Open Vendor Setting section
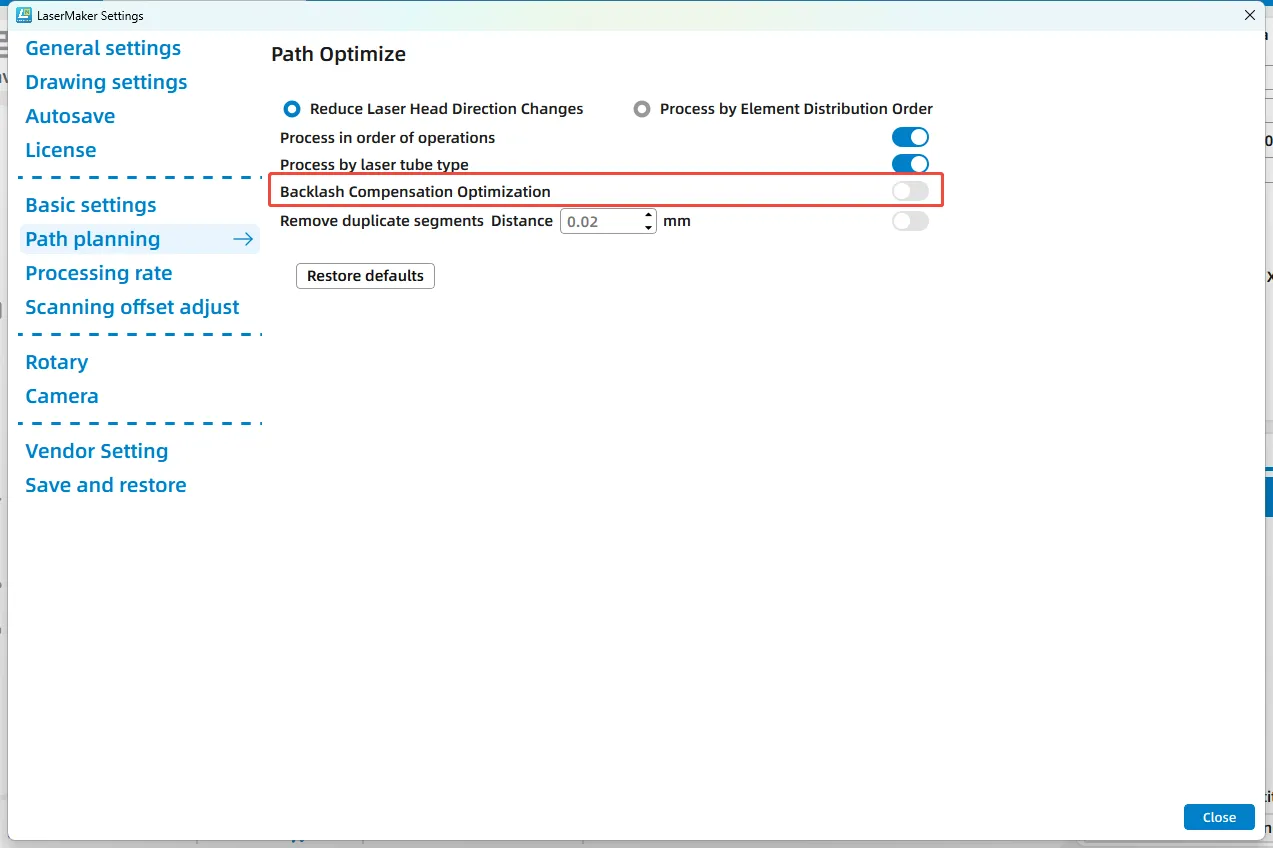Screen dimensions: 1273x848 [x=97, y=451]
